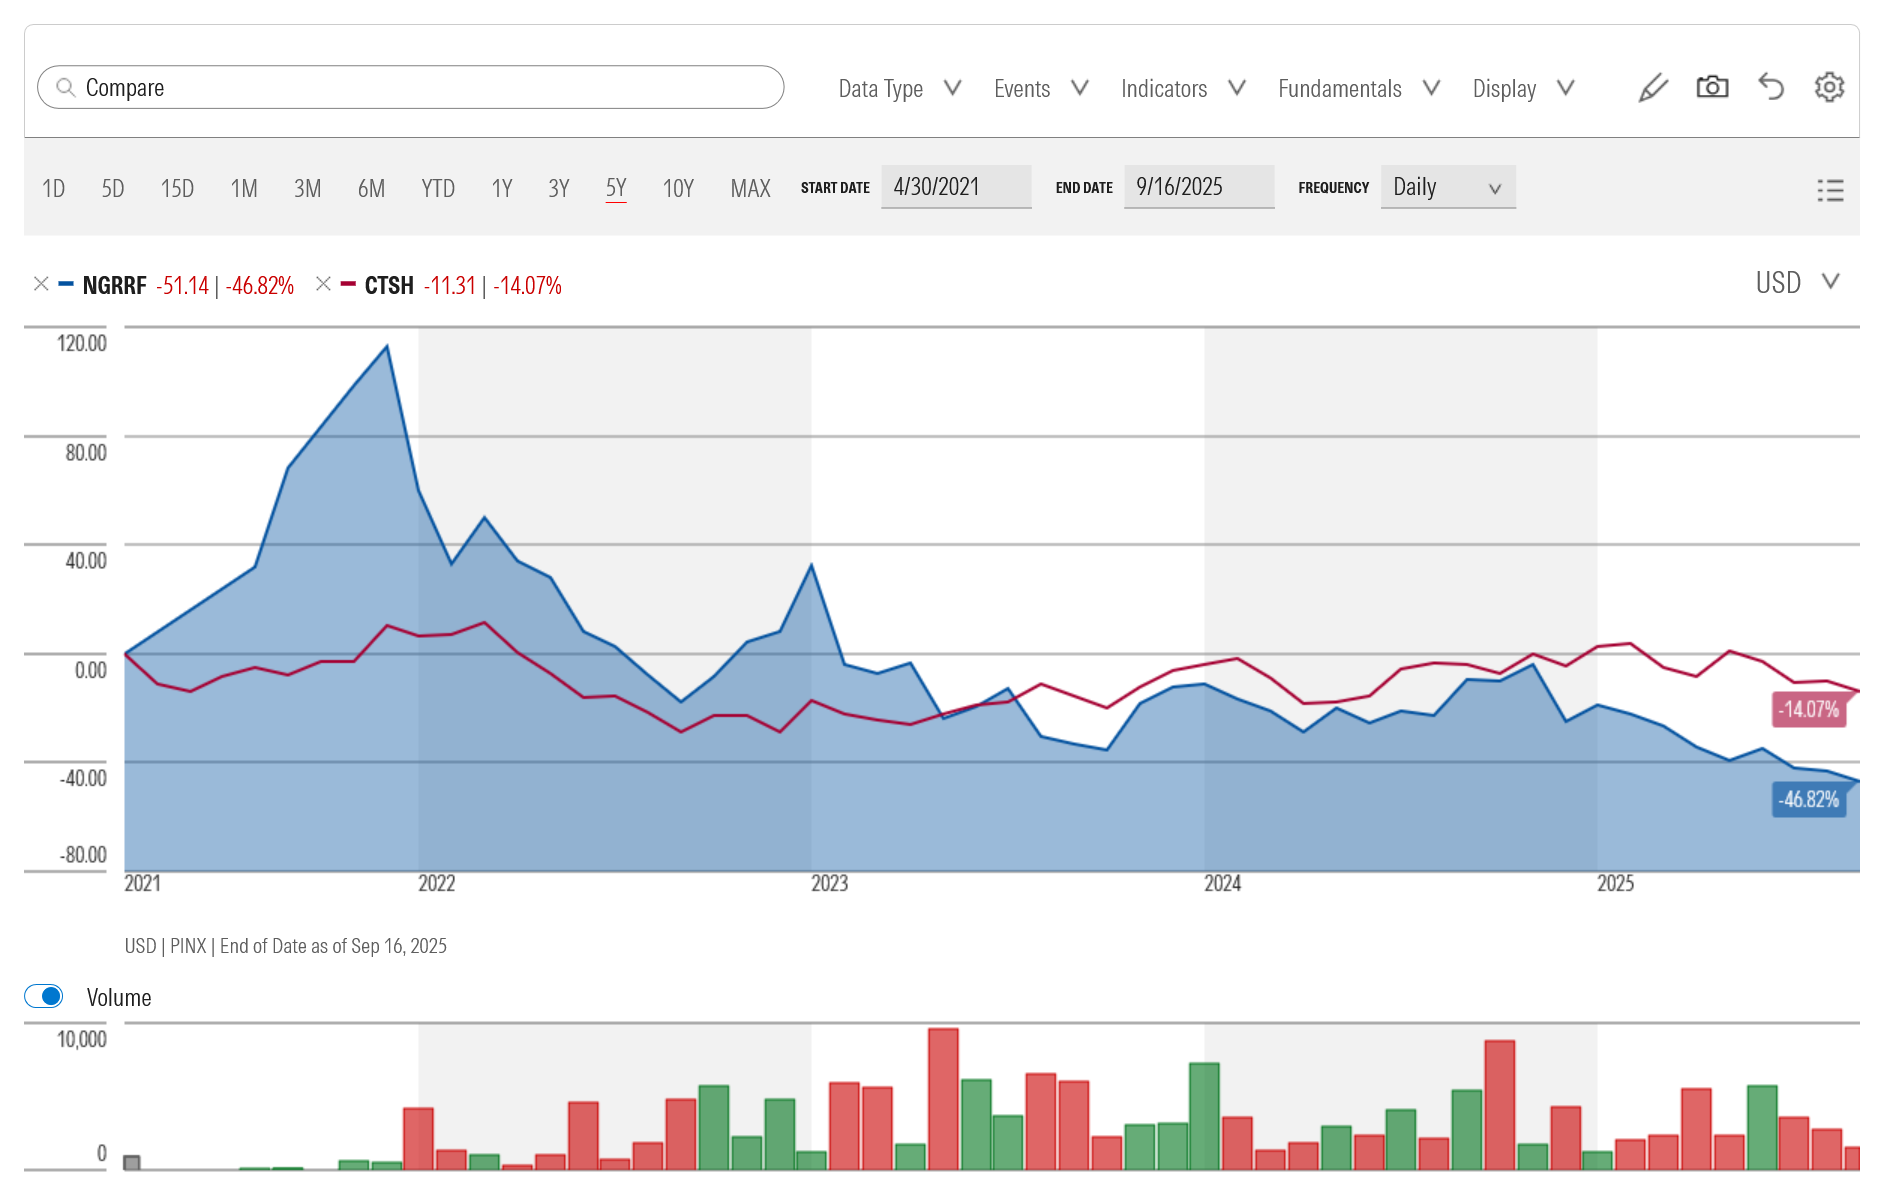This screenshot has width=1884, height=1195.
Task: Open the list view legend icon
Action: point(1829,190)
